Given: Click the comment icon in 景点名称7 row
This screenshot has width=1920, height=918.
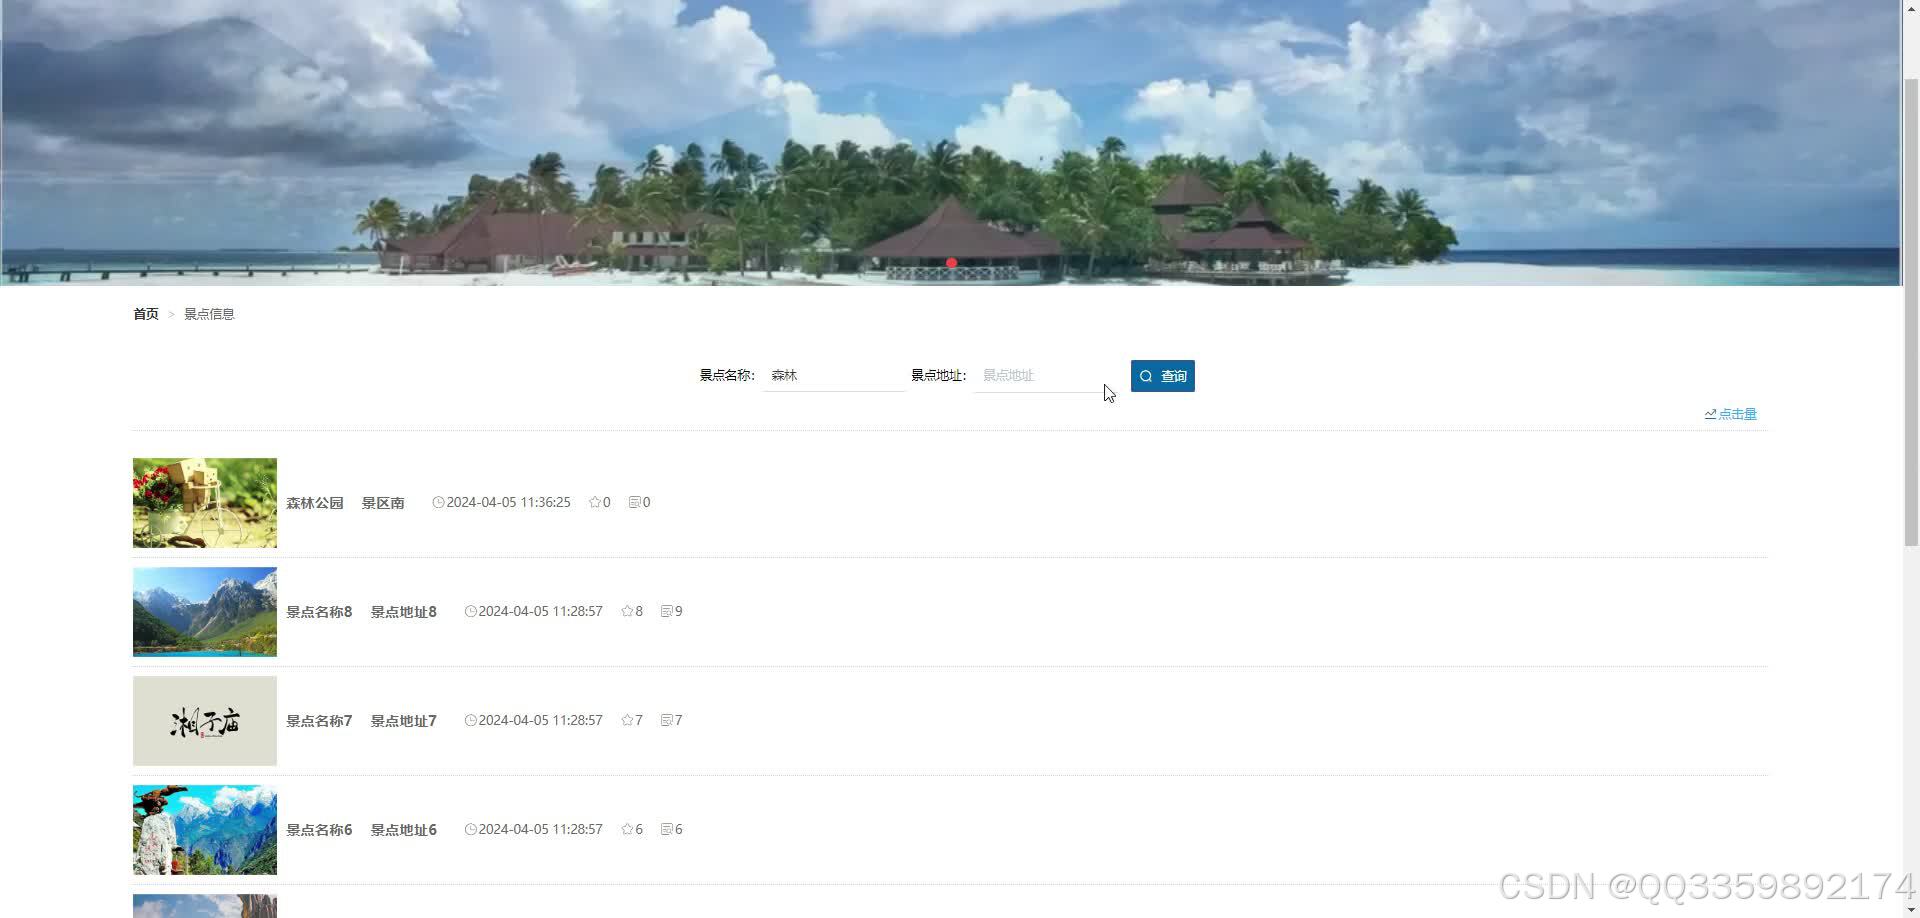Looking at the screenshot, I should (x=666, y=720).
